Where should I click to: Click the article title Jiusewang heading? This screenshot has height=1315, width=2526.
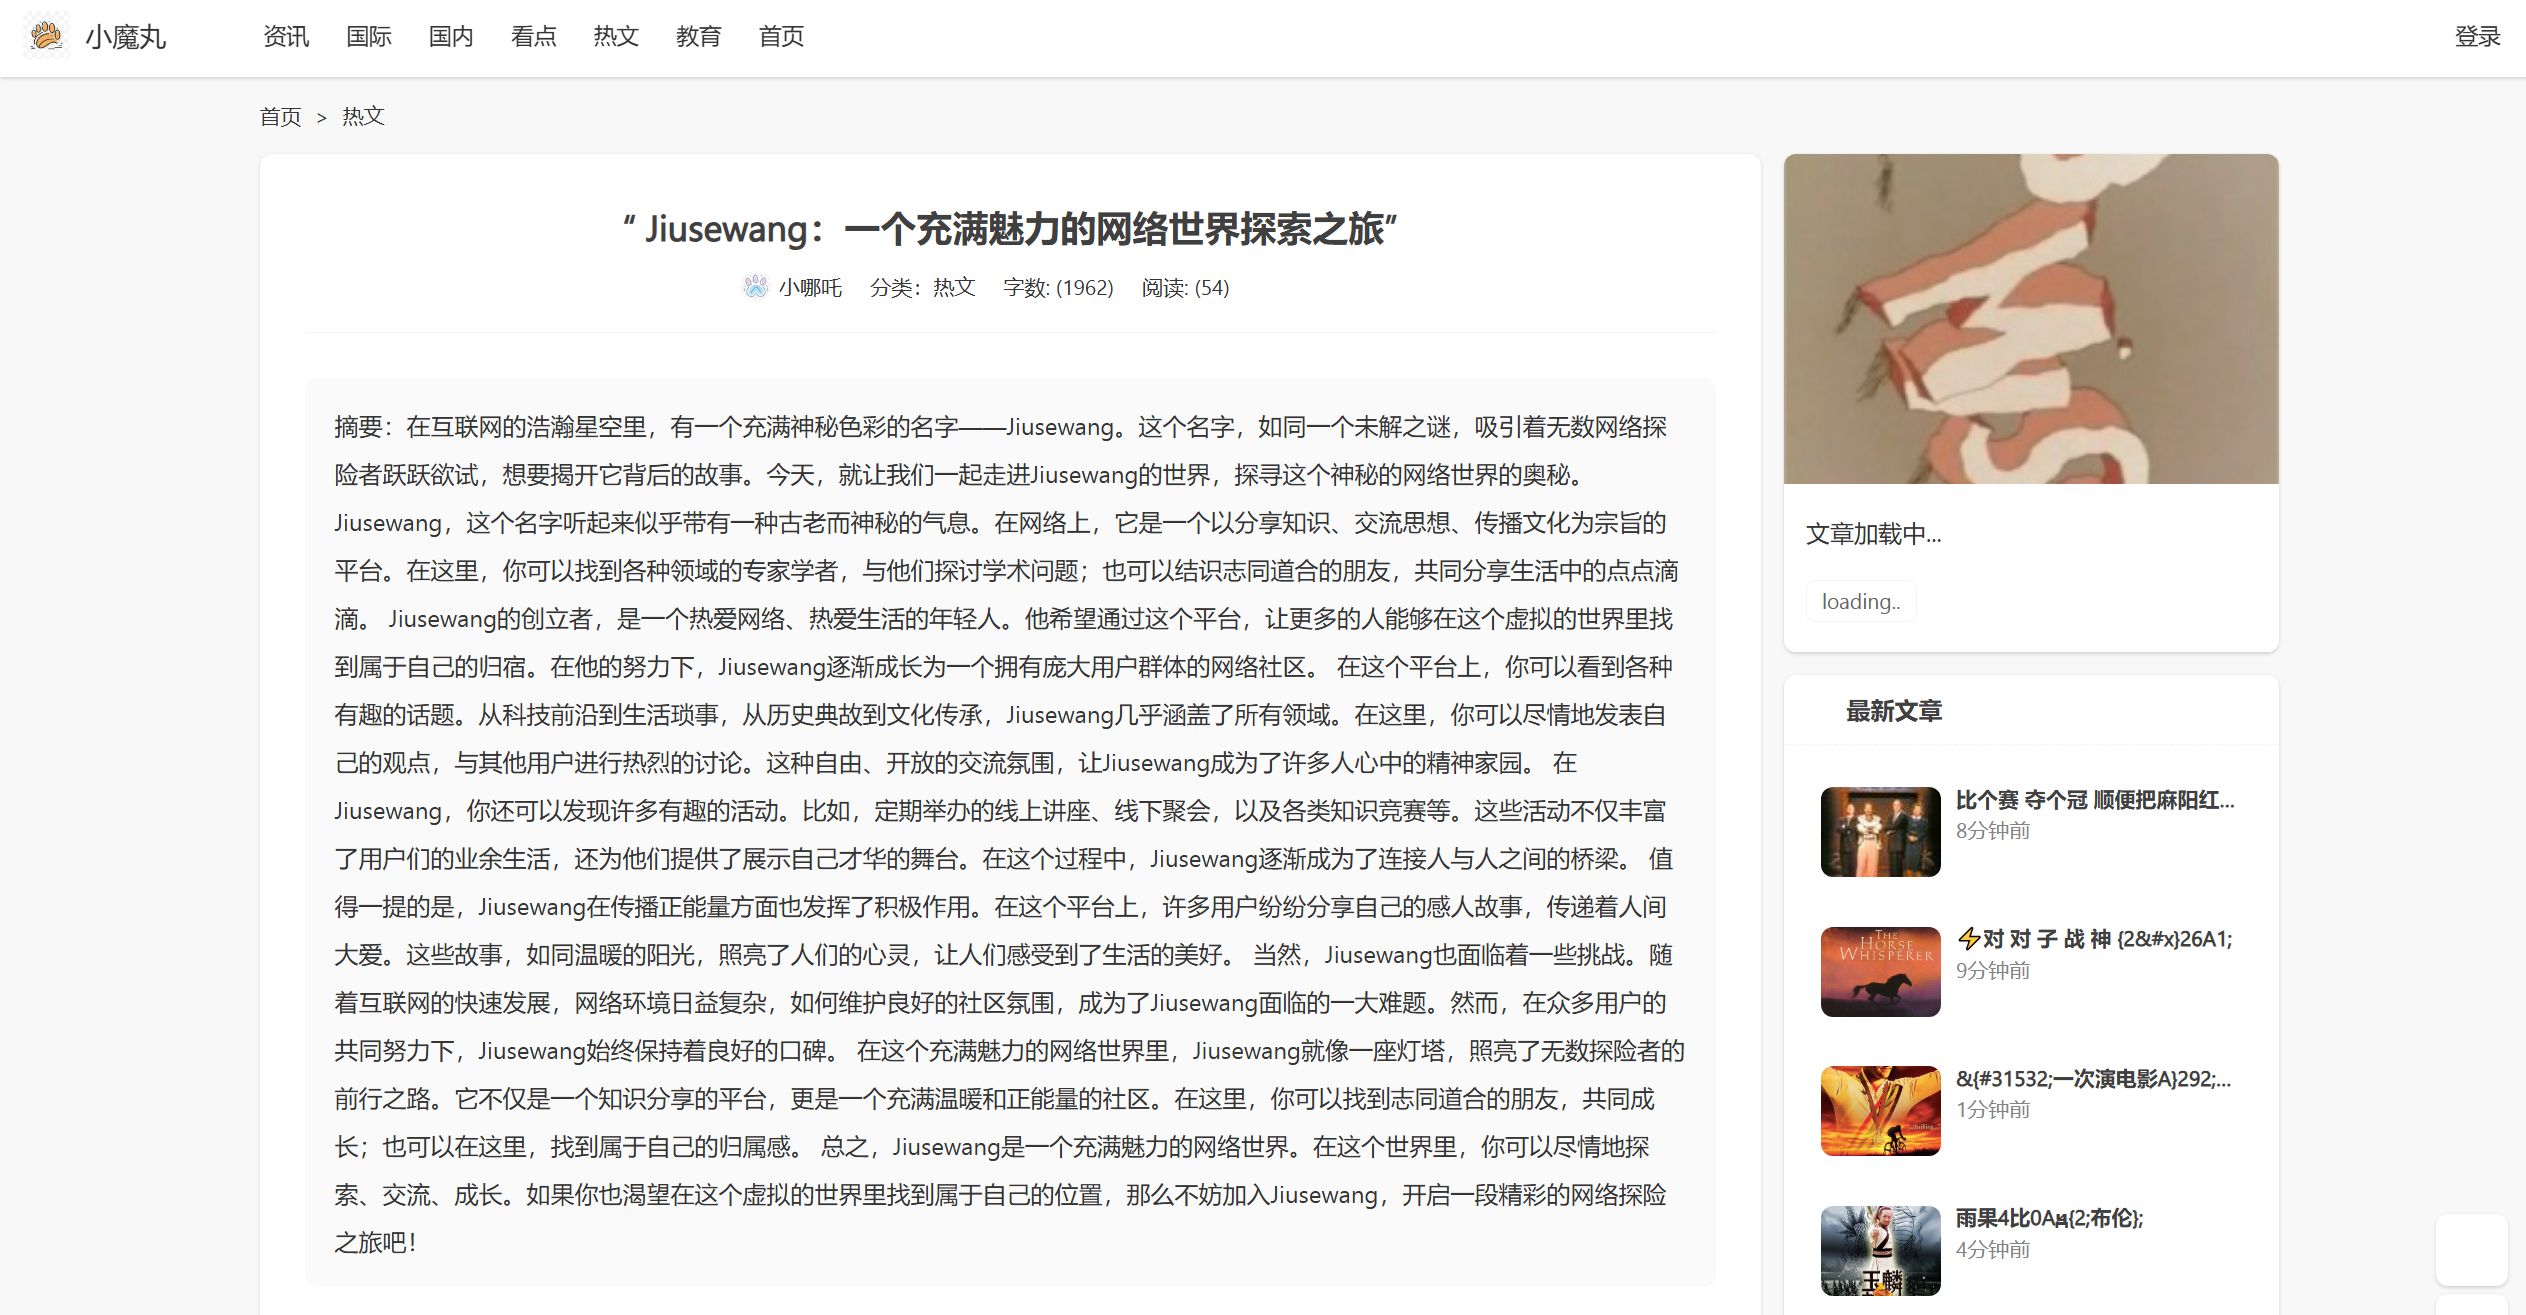[1010, 229]
